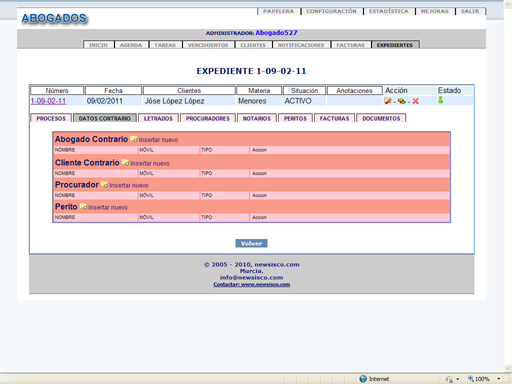Image resolution: width=512 pixels, height=384 pixels.
Task: Click the Situación column header
Action: [304, 91]
